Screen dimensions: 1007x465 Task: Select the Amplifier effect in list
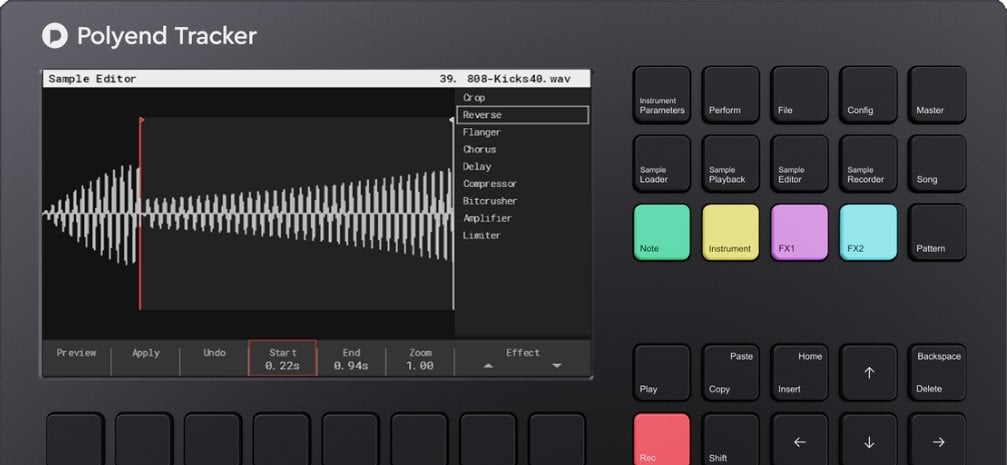(487, 218)
